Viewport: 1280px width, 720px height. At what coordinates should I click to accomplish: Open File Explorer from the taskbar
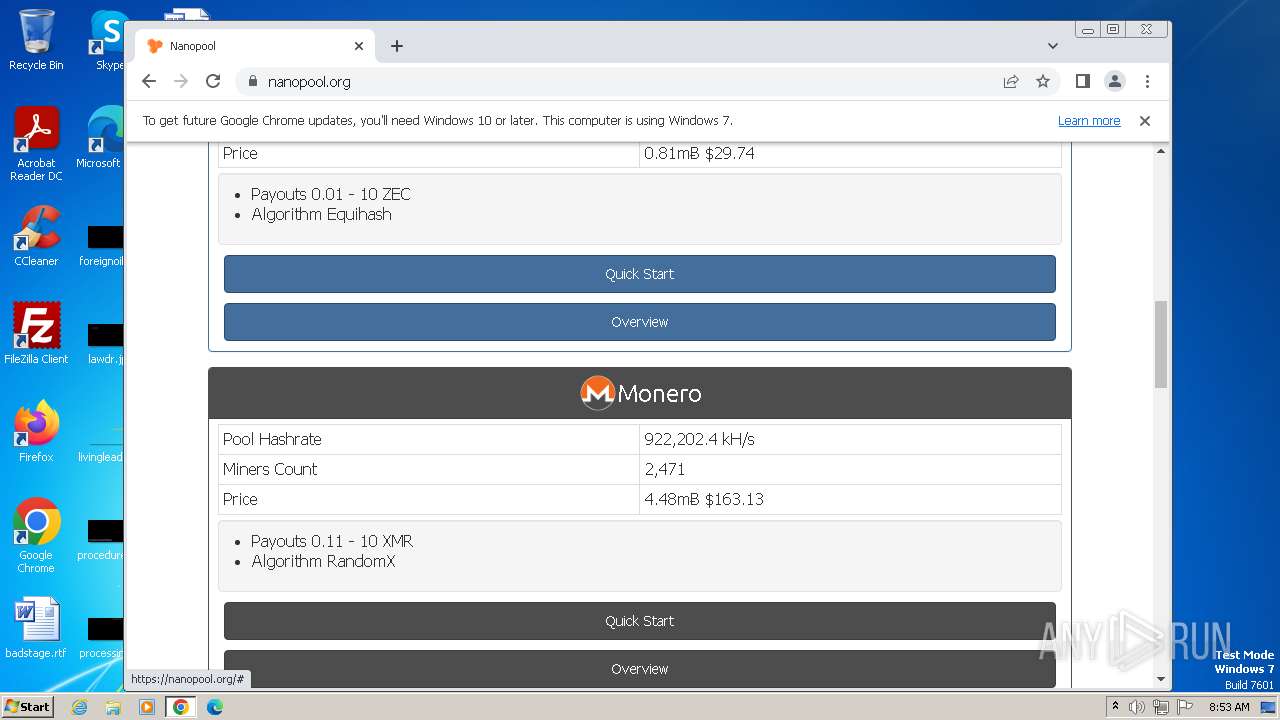[x=113, y=707]
